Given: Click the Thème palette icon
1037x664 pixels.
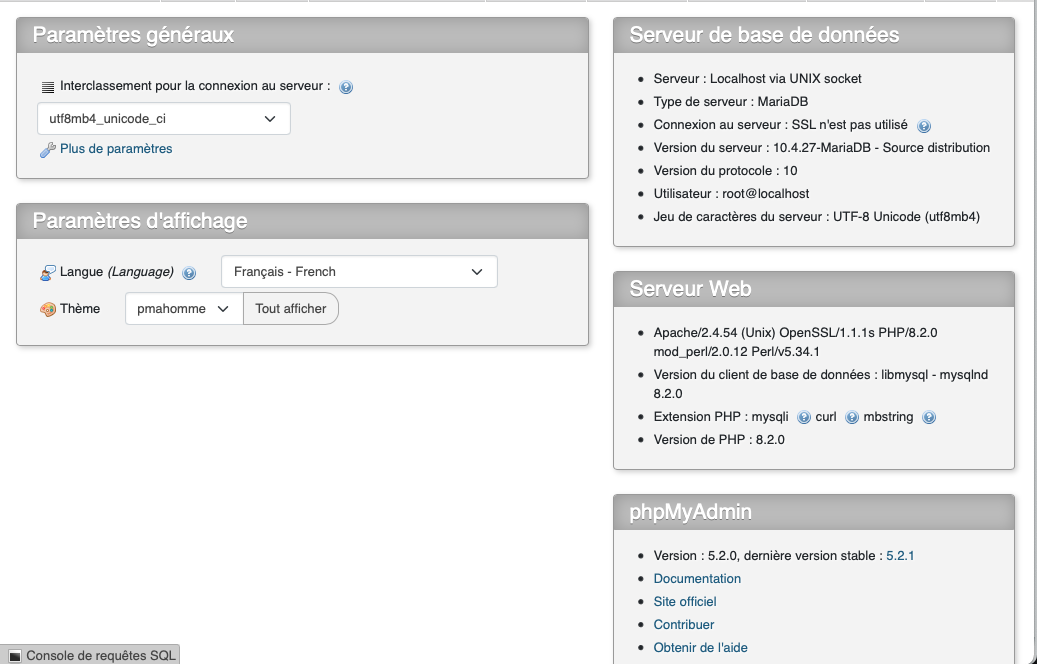Looking at the screenshot, I should click(x=47, y=310).
